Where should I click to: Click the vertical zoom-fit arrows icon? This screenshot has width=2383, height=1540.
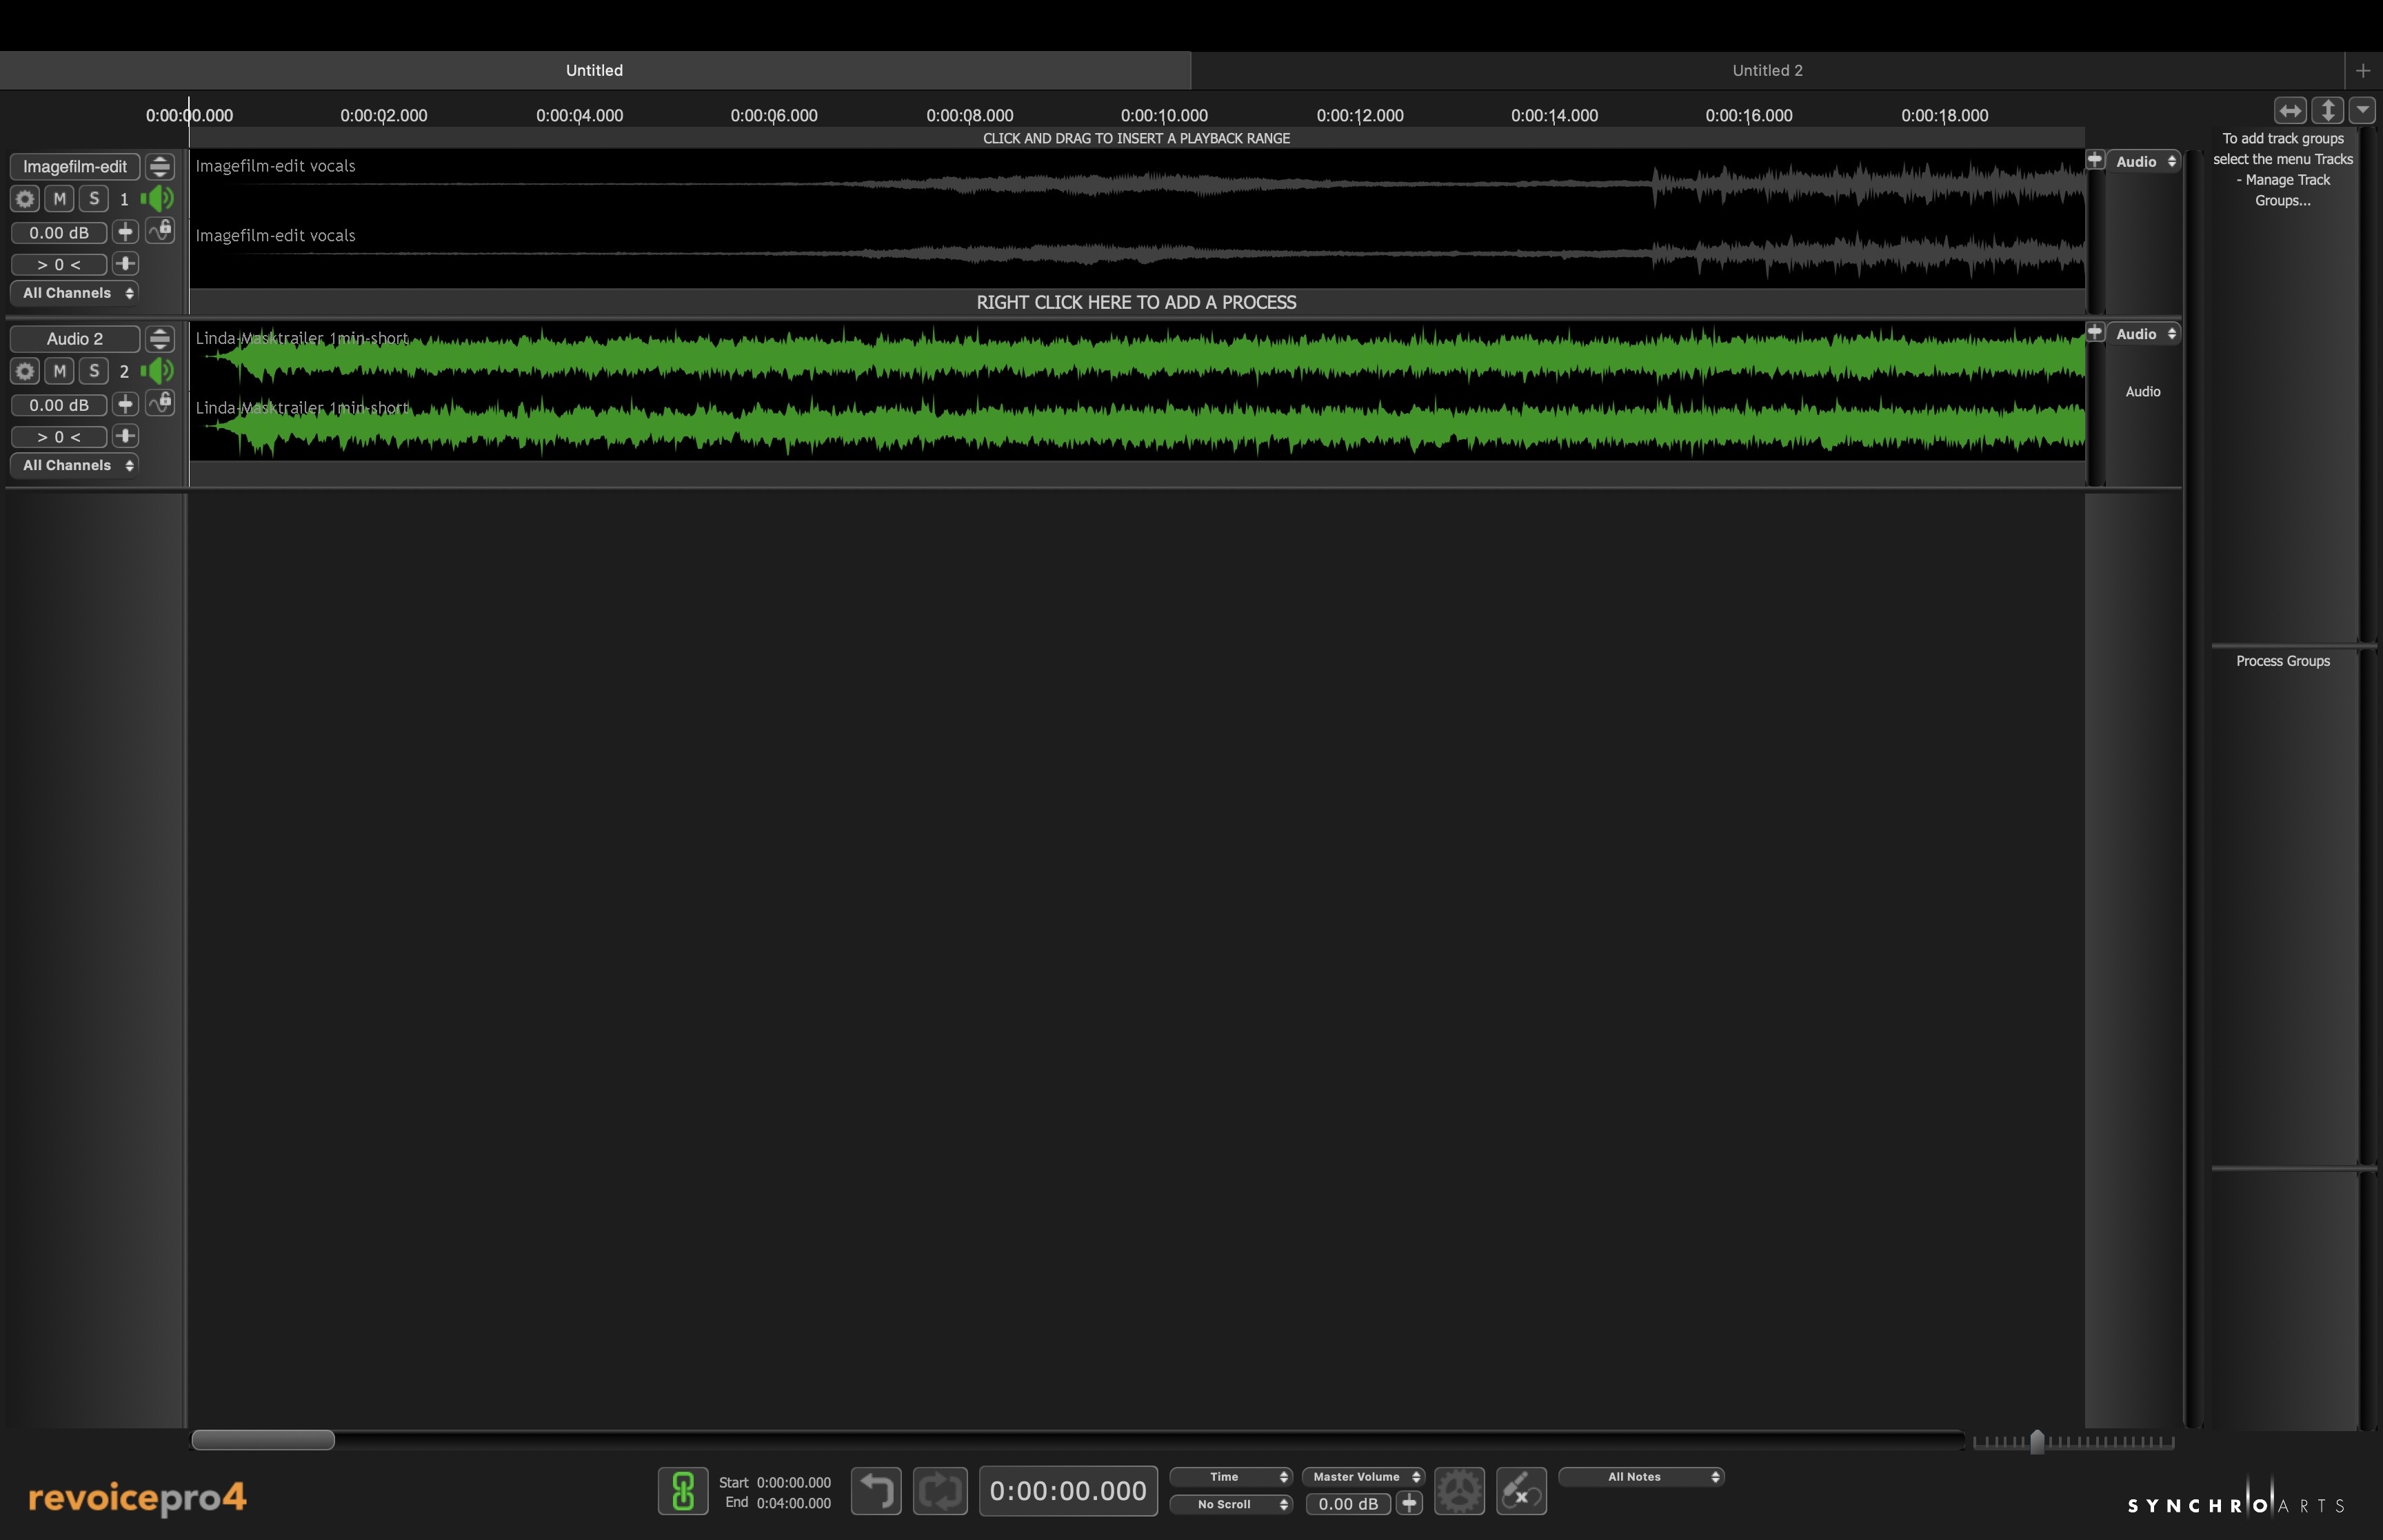2328,110
